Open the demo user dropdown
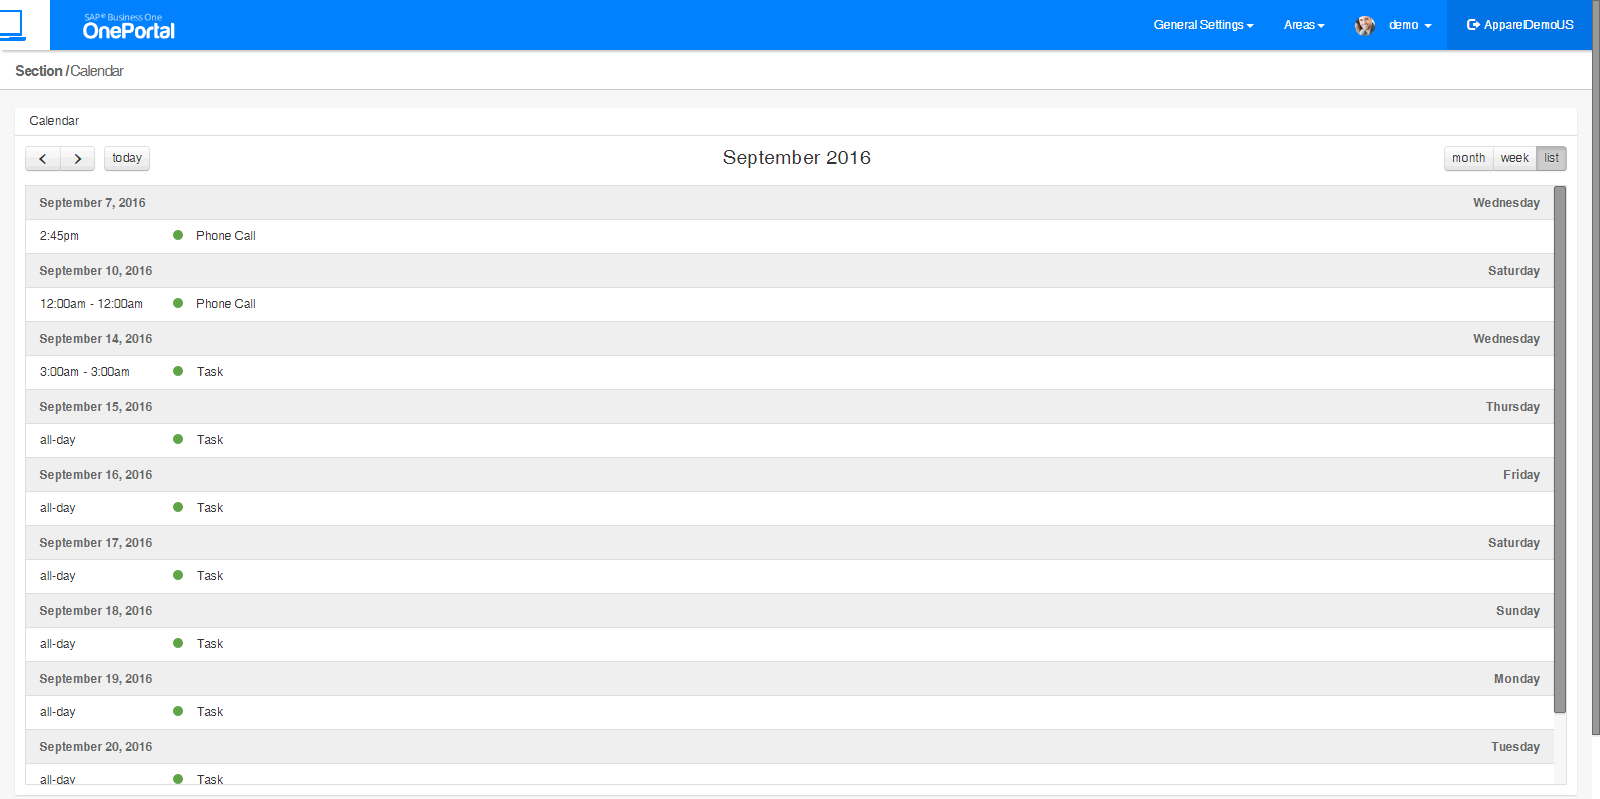The height and width of the screenshot is (799, 1600). [1409, 25]
